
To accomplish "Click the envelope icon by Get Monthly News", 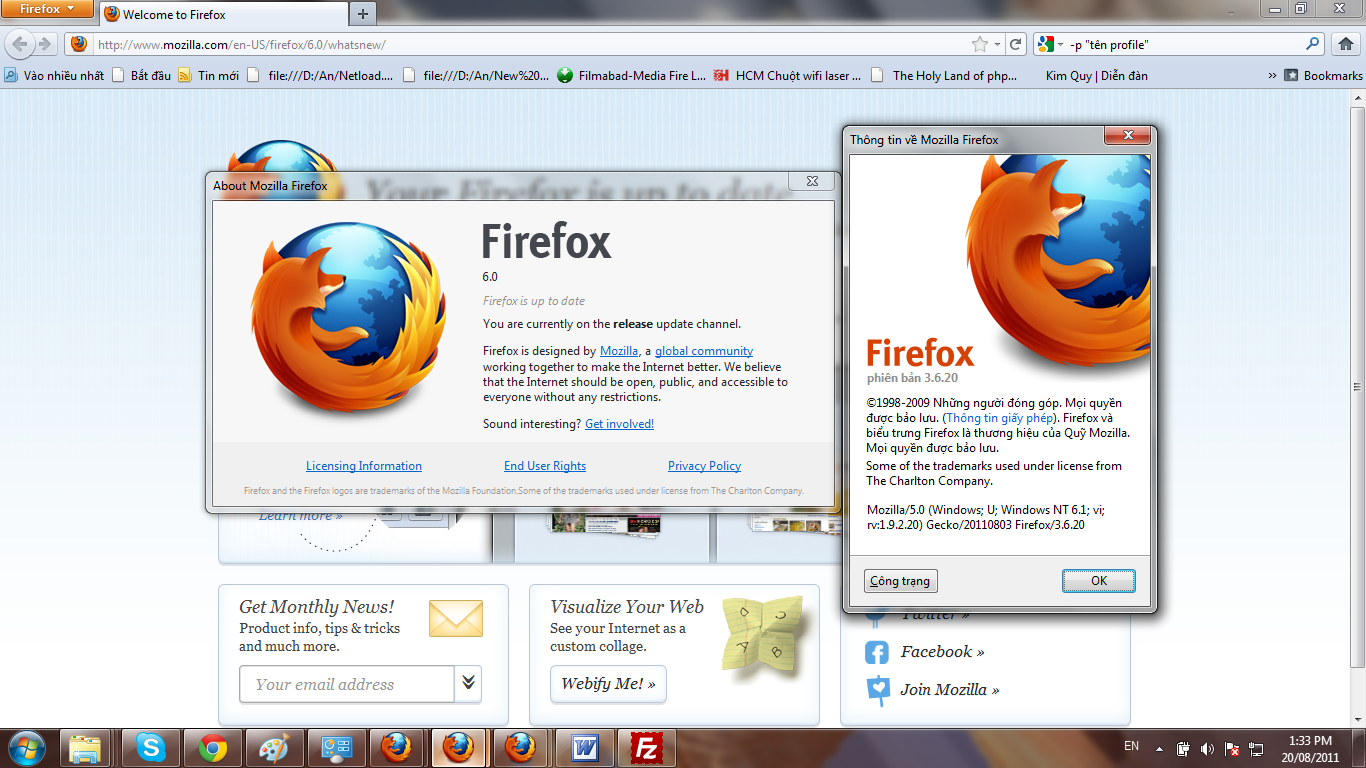I will click(455, 619).
